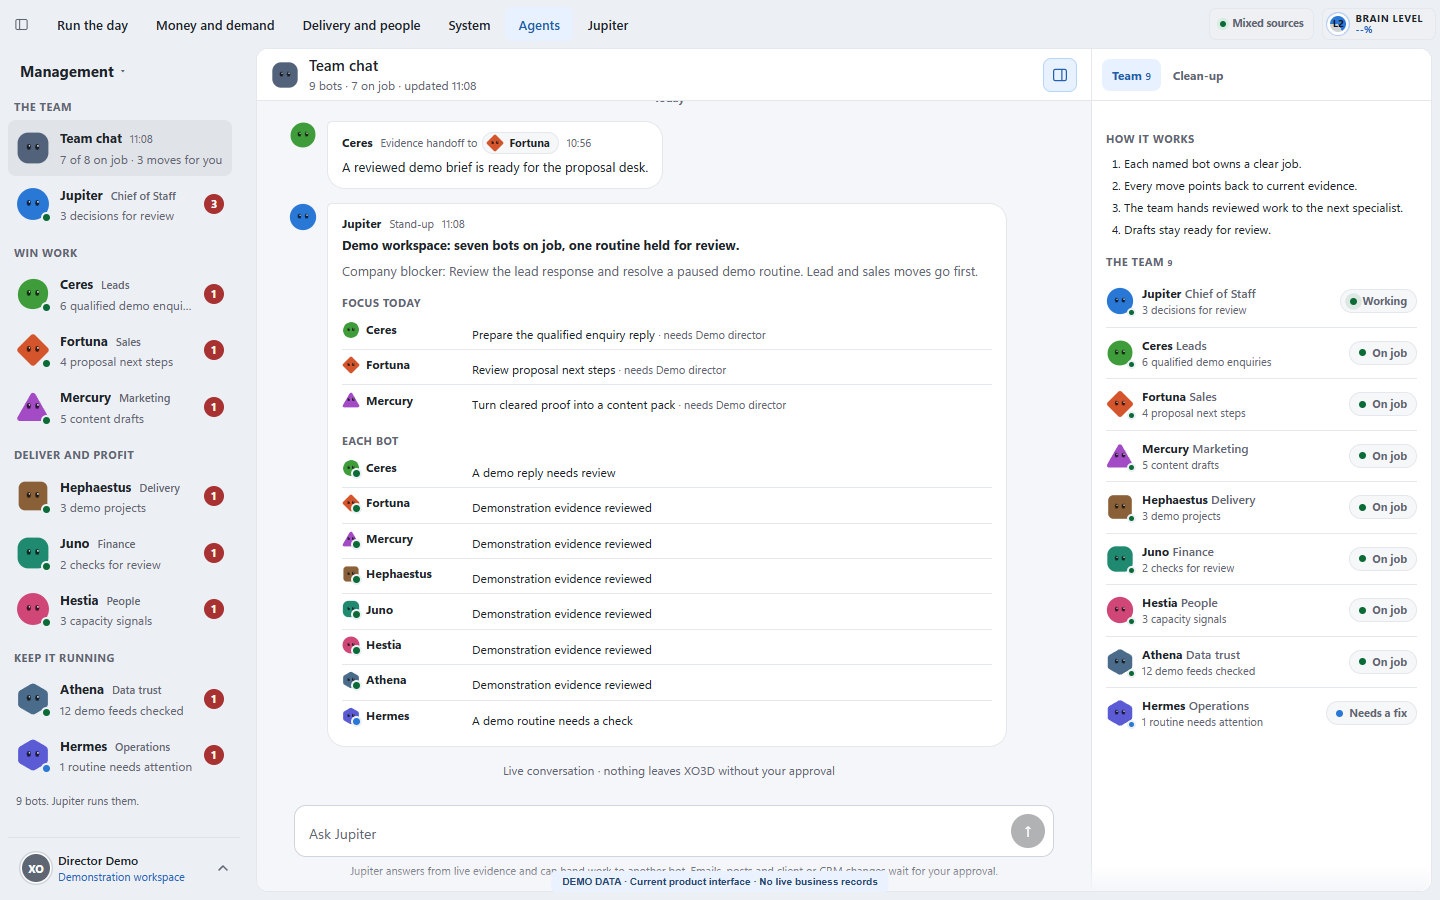Click Athena's avatar in right team list

tap(1119, 662)
